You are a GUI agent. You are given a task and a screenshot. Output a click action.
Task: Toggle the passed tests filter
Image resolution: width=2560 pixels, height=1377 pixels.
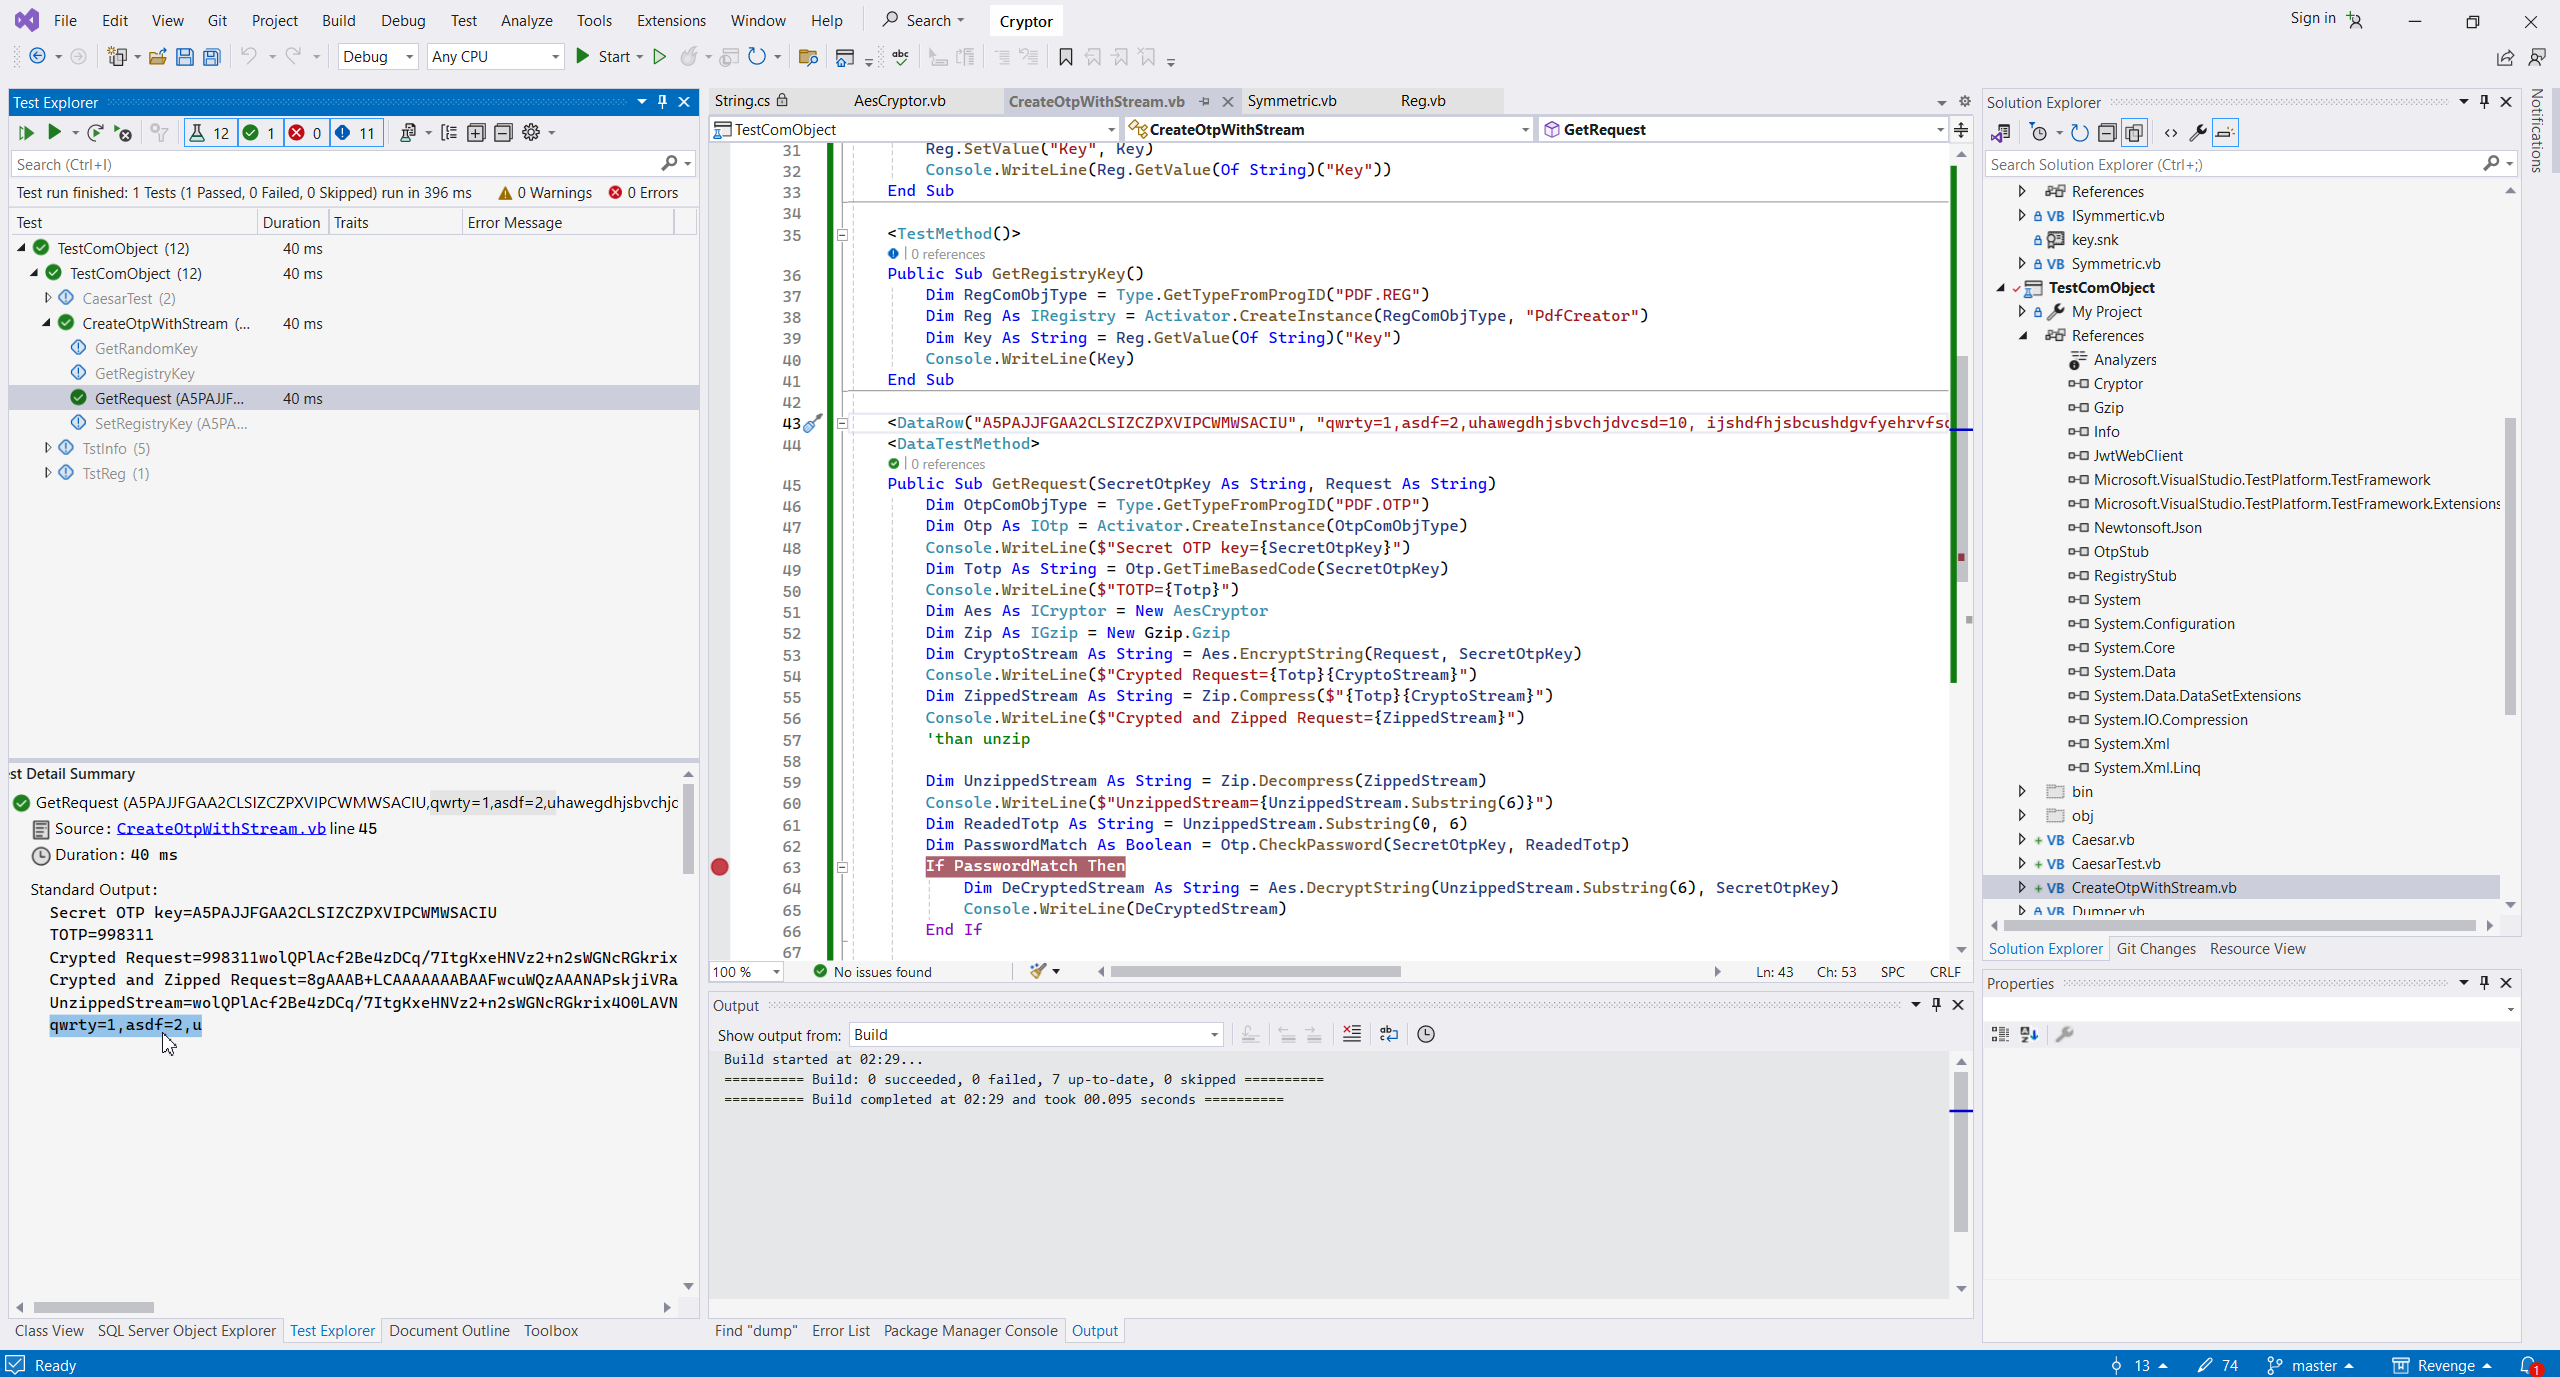[x=260, y=132]
